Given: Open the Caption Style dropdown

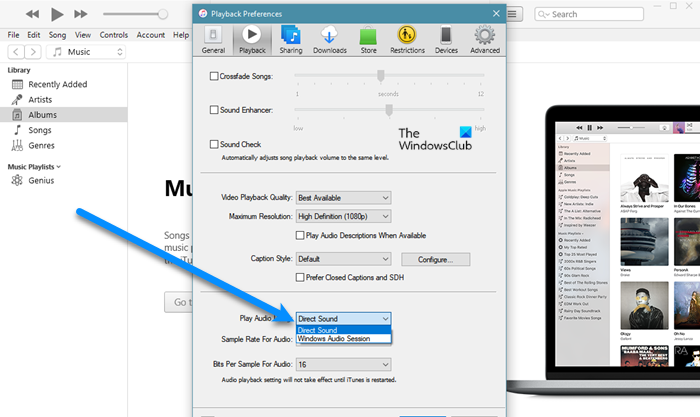Looking at the screenshot, I should [x=343, y=259].
